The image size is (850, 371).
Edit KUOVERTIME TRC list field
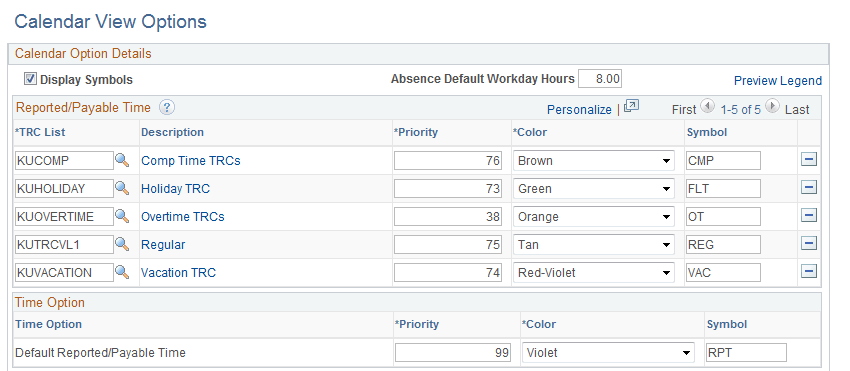(x=64, y=217)
